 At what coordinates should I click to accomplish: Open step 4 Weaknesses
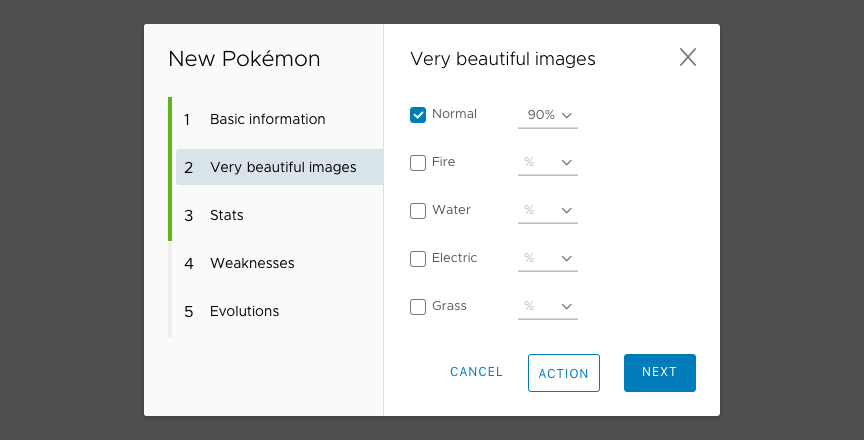click(x=279, y=263)
